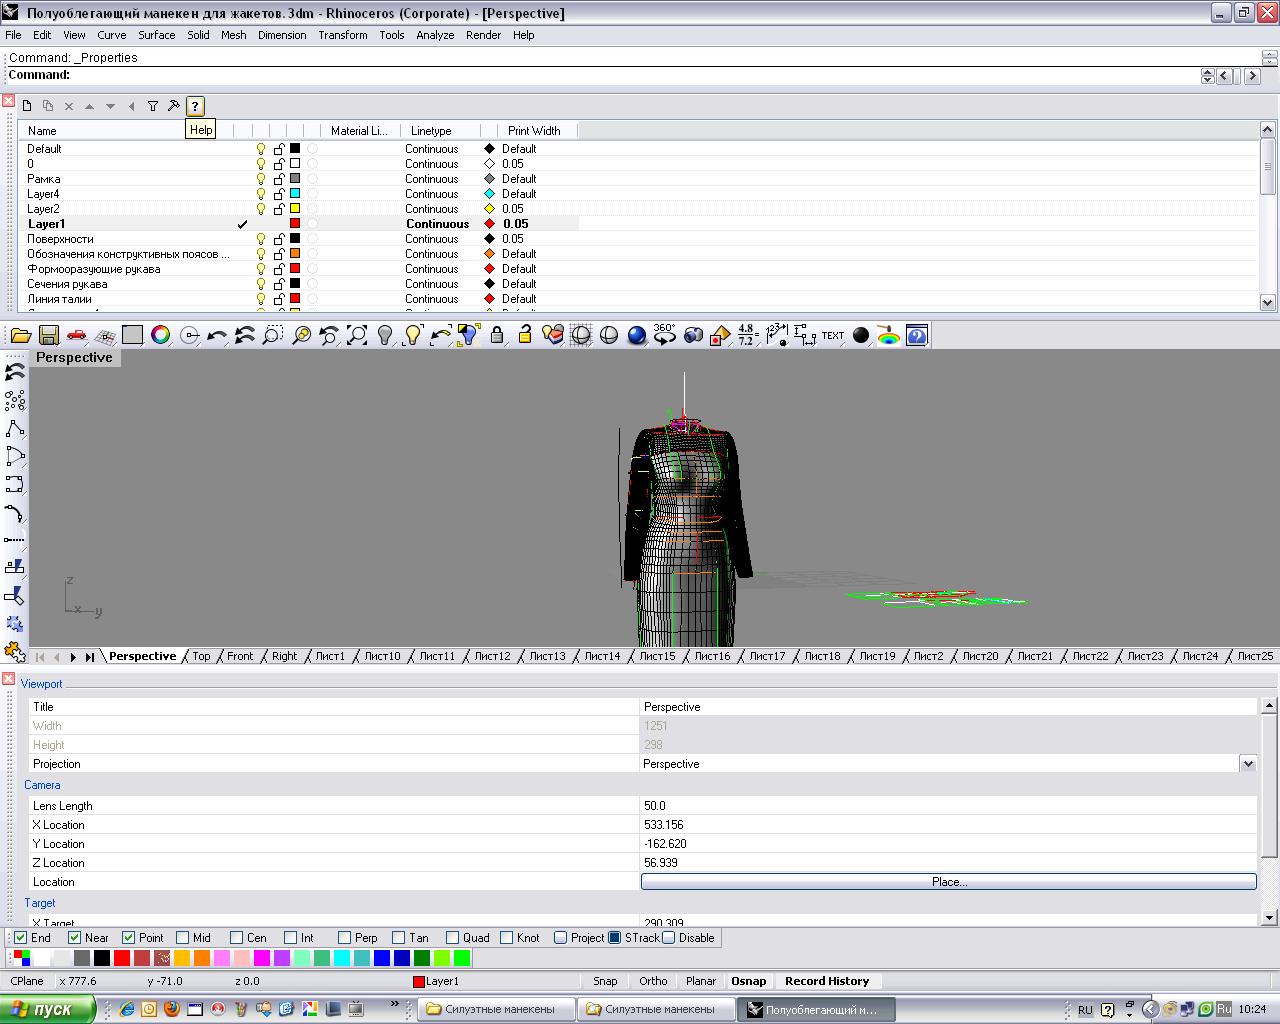Click the Open file folder icon

tap(20, 336)
